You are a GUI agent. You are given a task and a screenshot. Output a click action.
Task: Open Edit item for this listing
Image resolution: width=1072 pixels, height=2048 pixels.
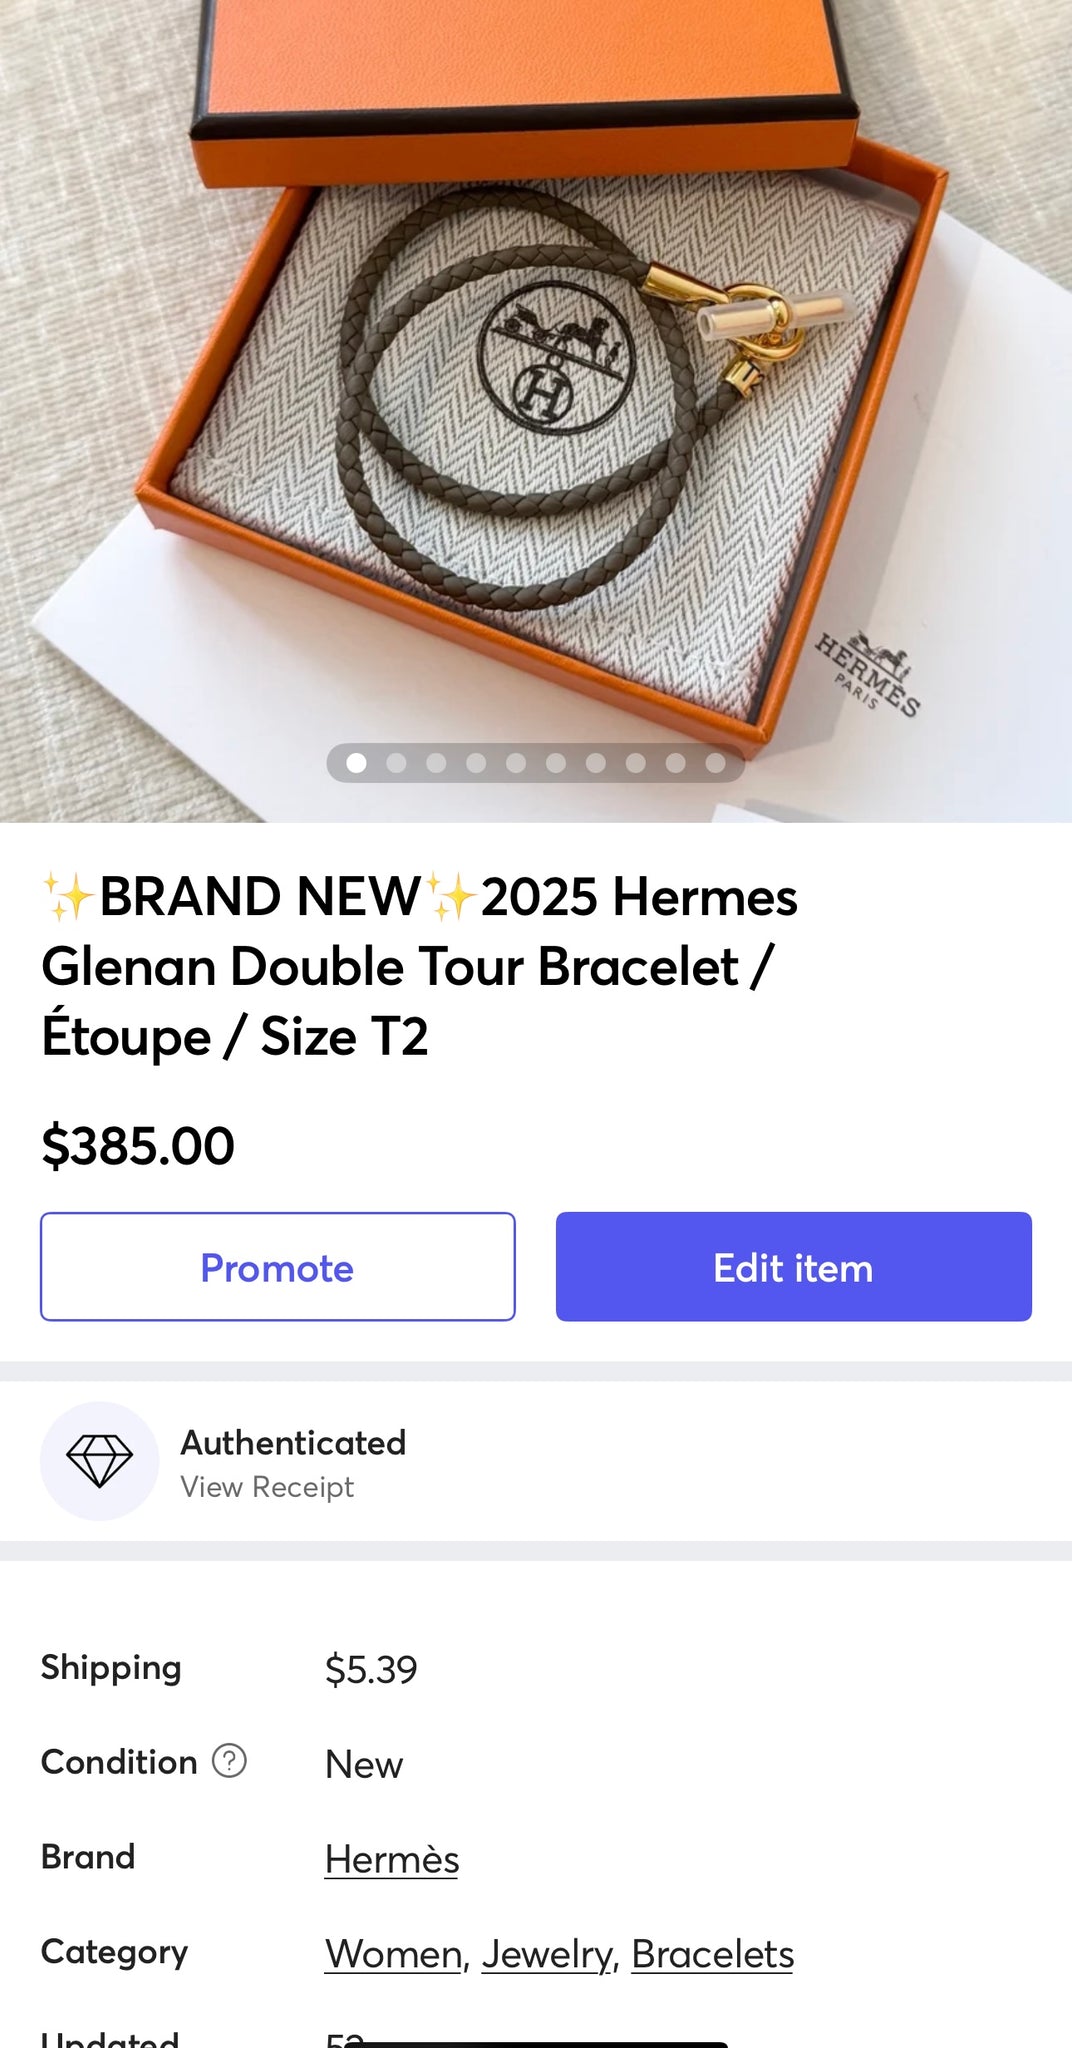(x=793, y=1267)
